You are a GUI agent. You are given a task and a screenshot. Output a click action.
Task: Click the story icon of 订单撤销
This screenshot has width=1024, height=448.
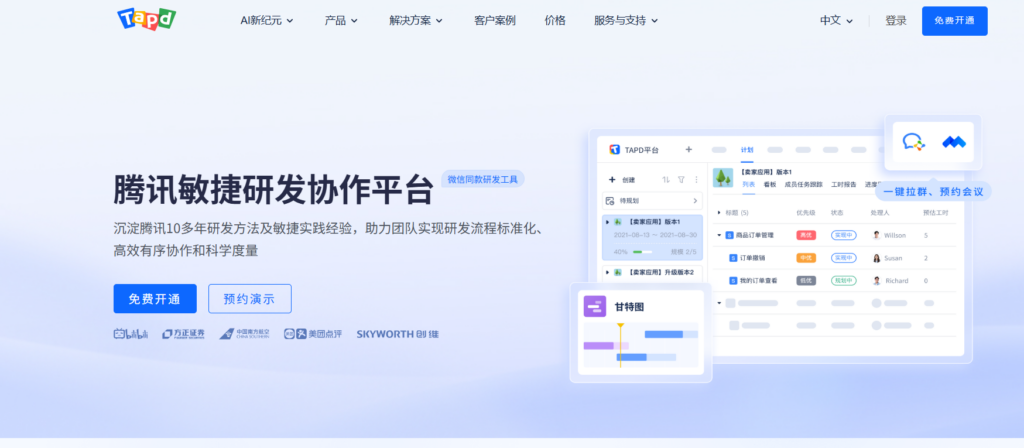pyautogui.click(x=733, y=258)
